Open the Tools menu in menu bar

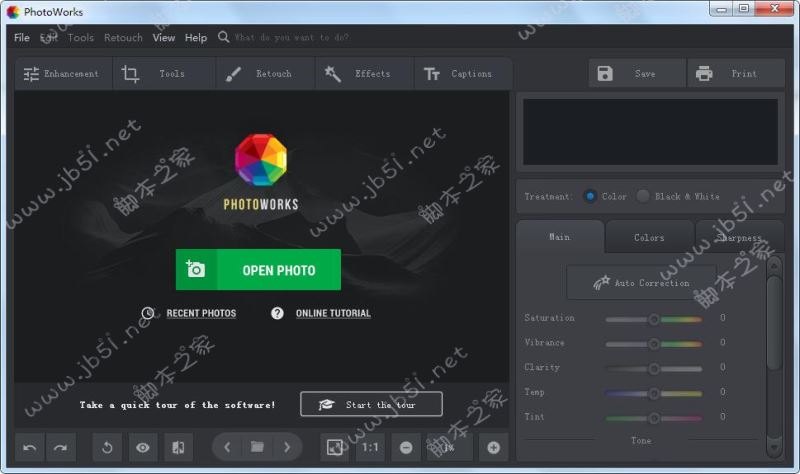(x=81, y=38)
